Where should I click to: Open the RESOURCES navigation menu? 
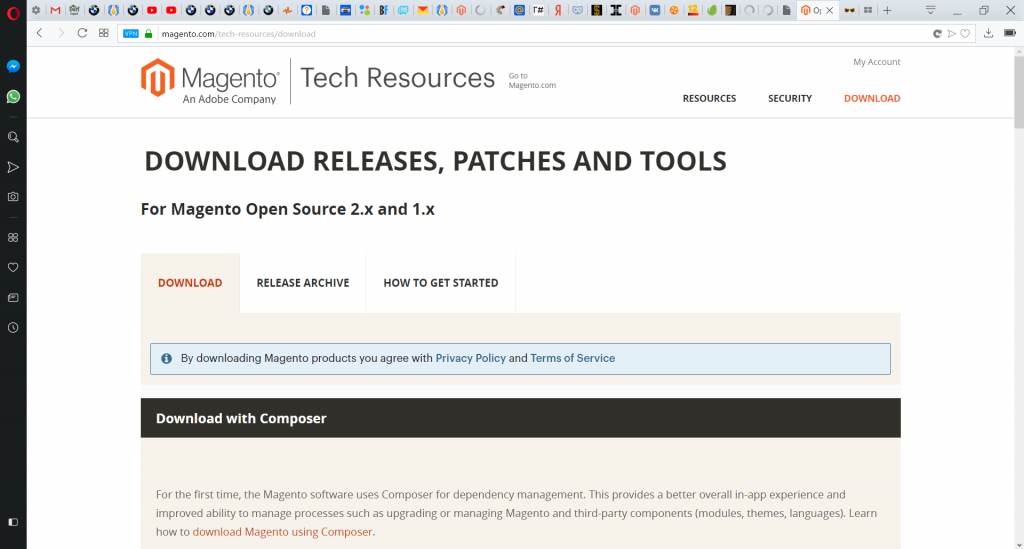point(709,99)
